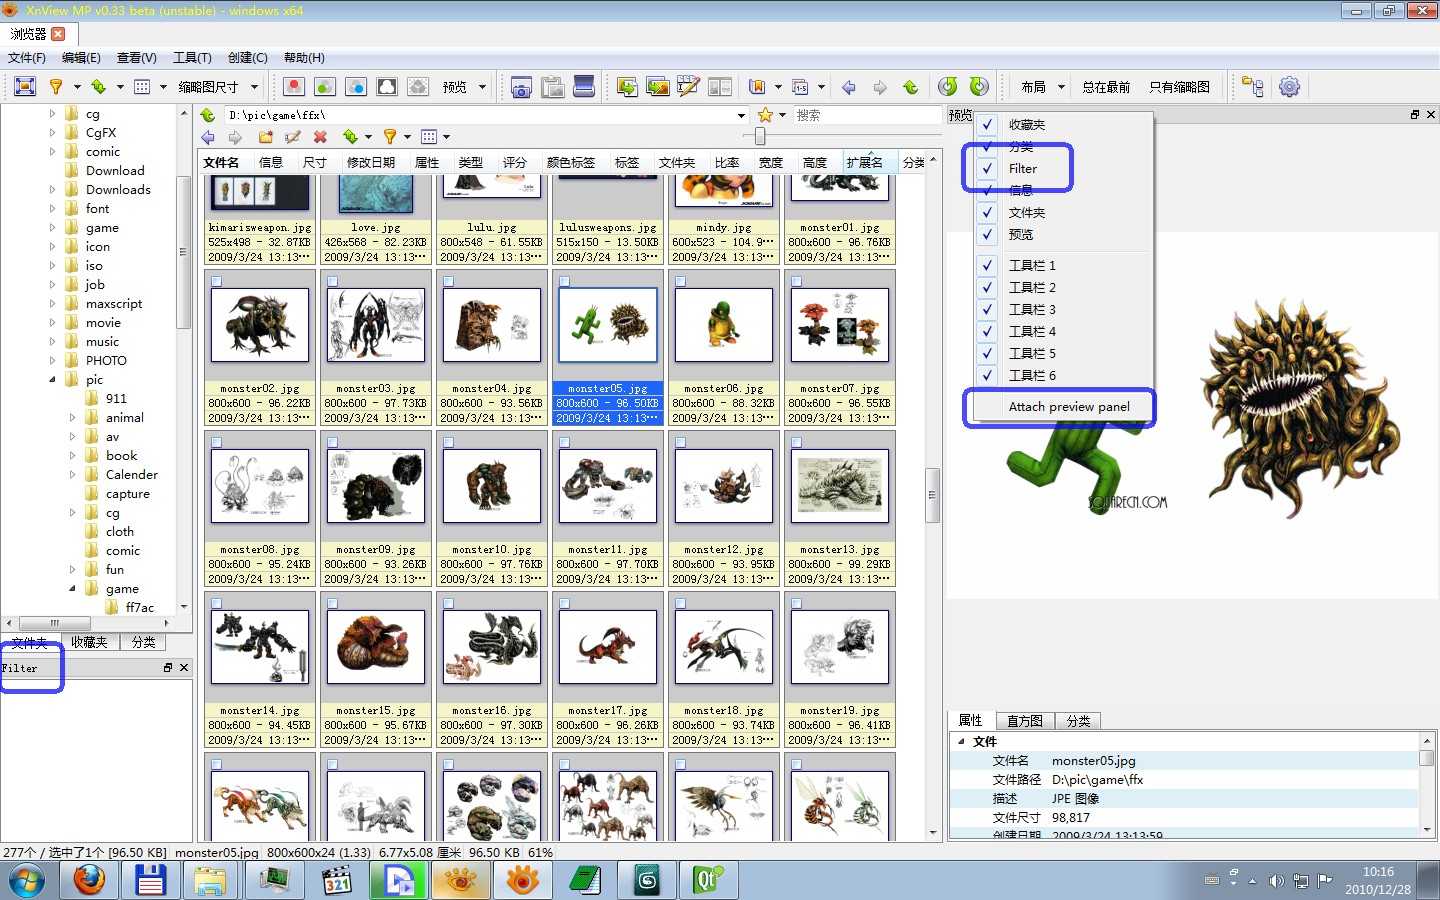Image resolution: width=1440 pixels, height=900 pixels.
Task: Click the blue color channel icon
Action: pyautogui.click(x=356, y=87)
